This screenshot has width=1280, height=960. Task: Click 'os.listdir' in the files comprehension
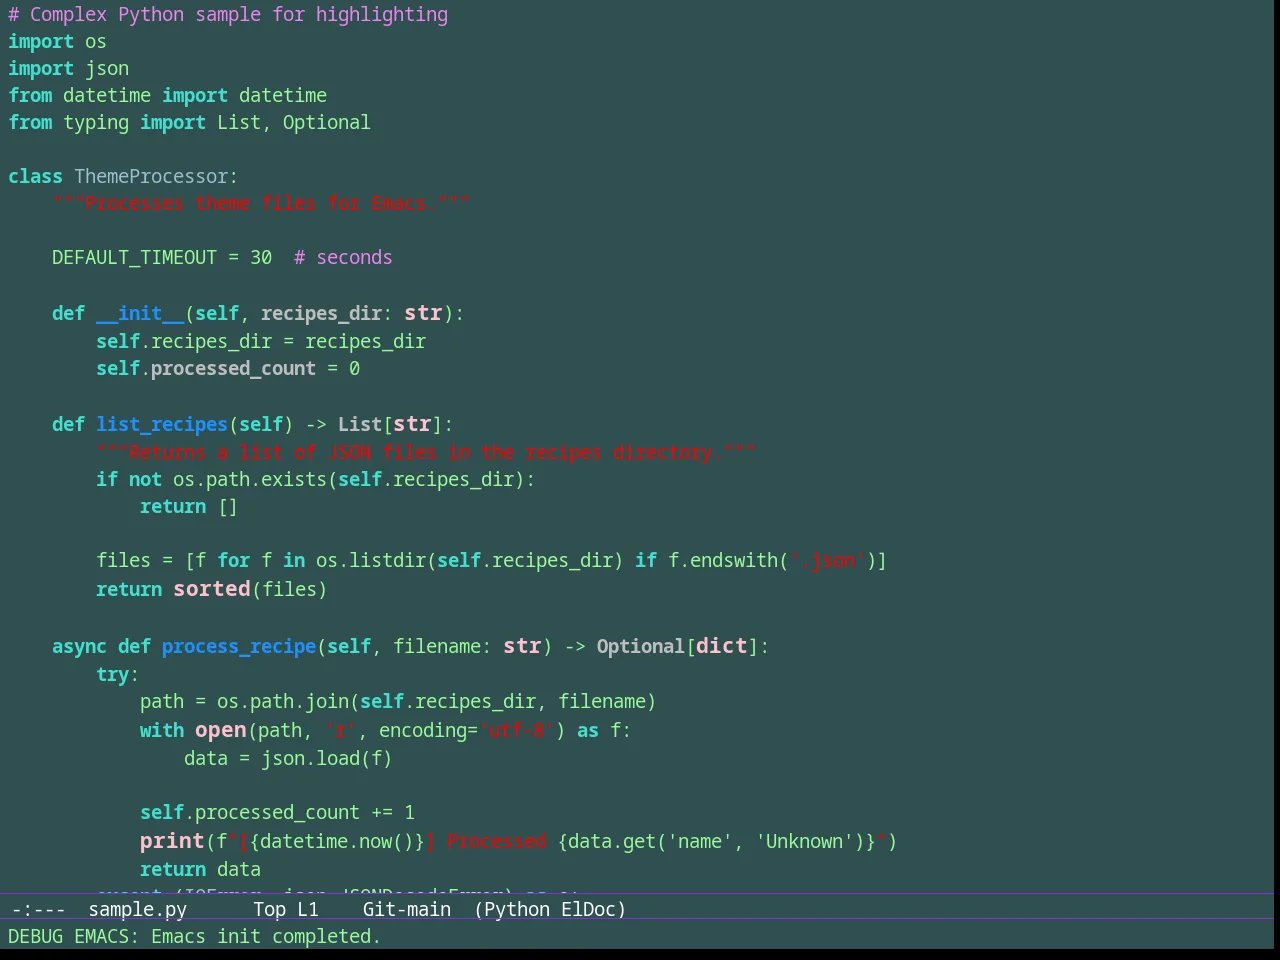371,560
